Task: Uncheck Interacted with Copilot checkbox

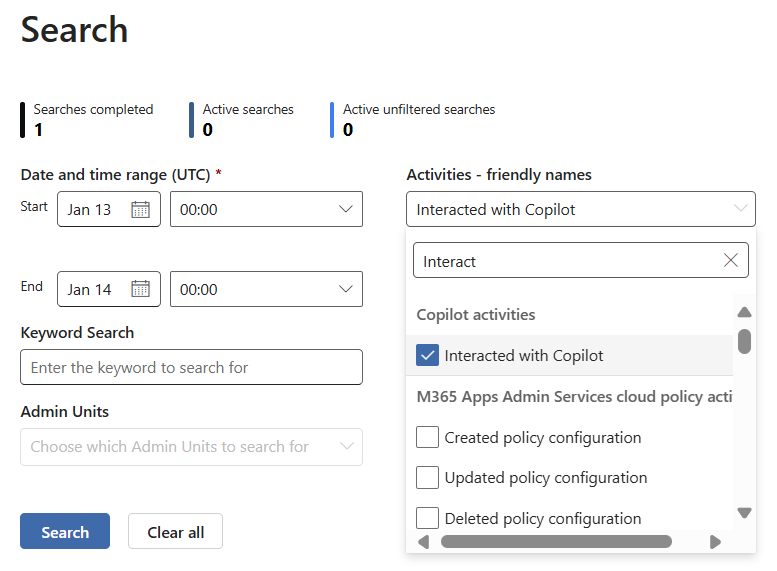Action: [x=427, y=355]
